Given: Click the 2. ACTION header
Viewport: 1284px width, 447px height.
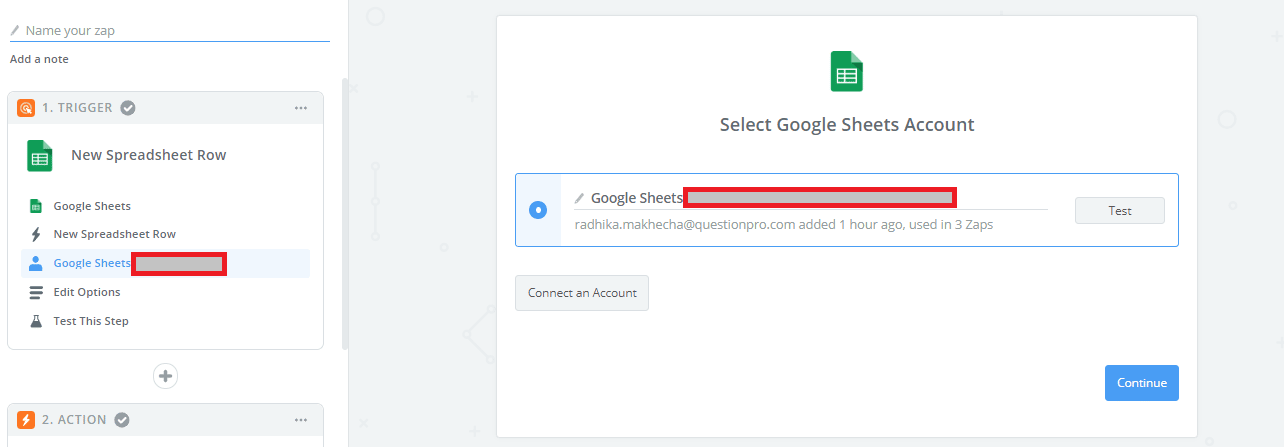Looking at the screenshot, I should pyautogui.click(x=165, y=420).
